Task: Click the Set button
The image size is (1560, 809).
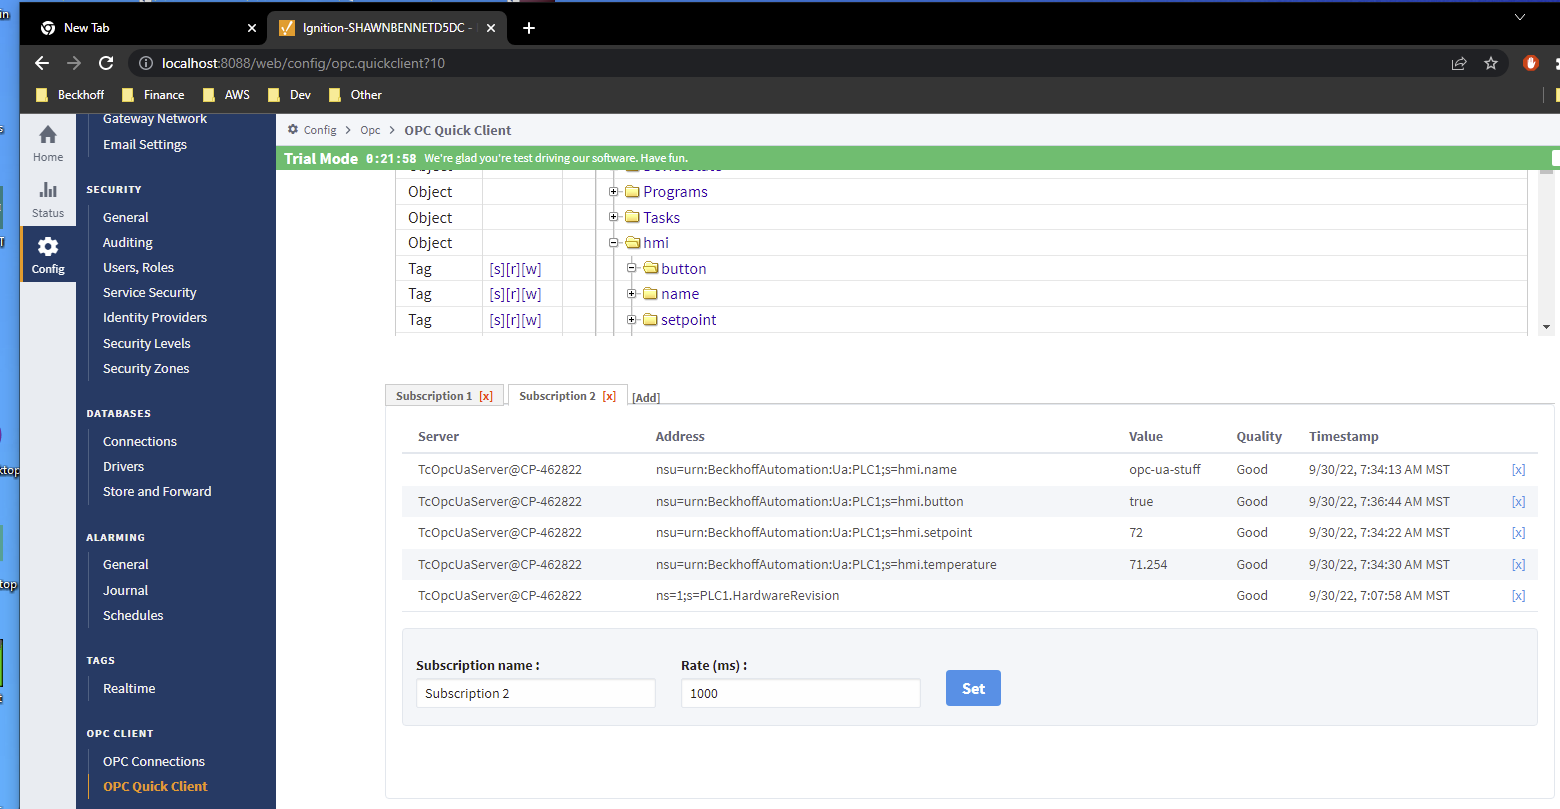Action: pyautogui.click(x=973, y=688)
